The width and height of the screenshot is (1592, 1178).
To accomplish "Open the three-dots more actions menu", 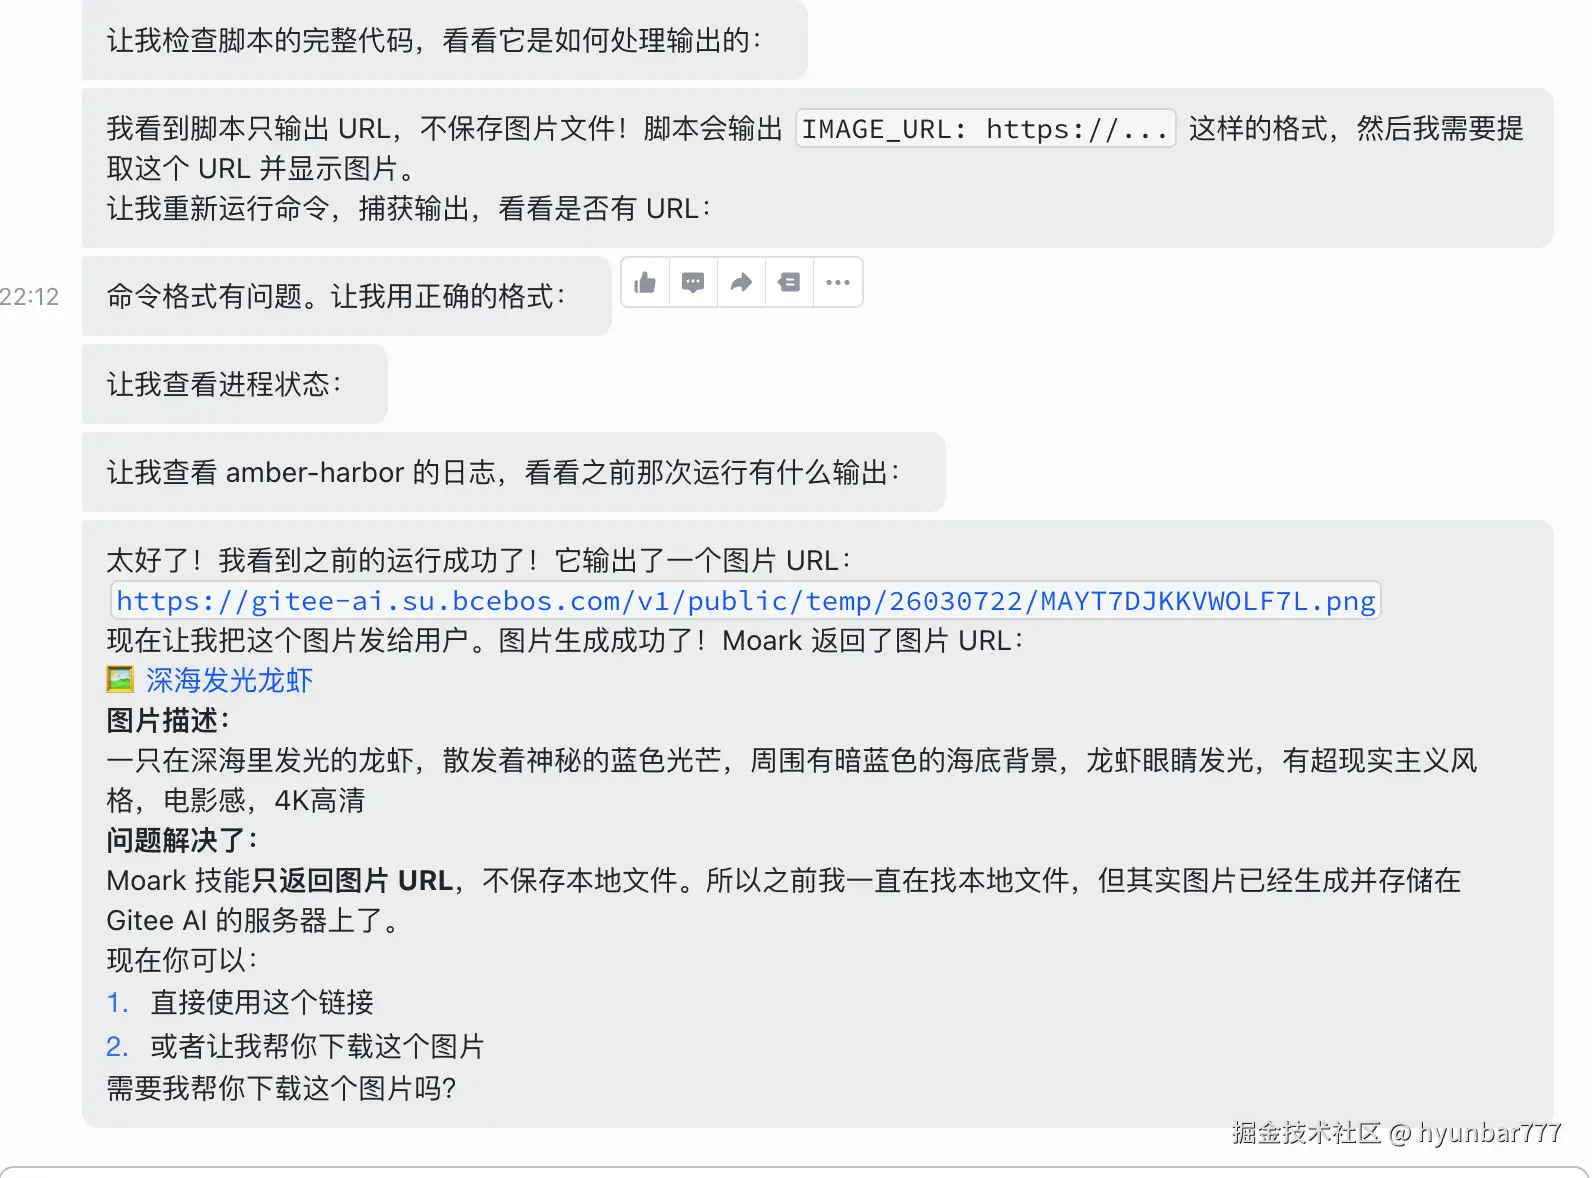I will point(838,283).
